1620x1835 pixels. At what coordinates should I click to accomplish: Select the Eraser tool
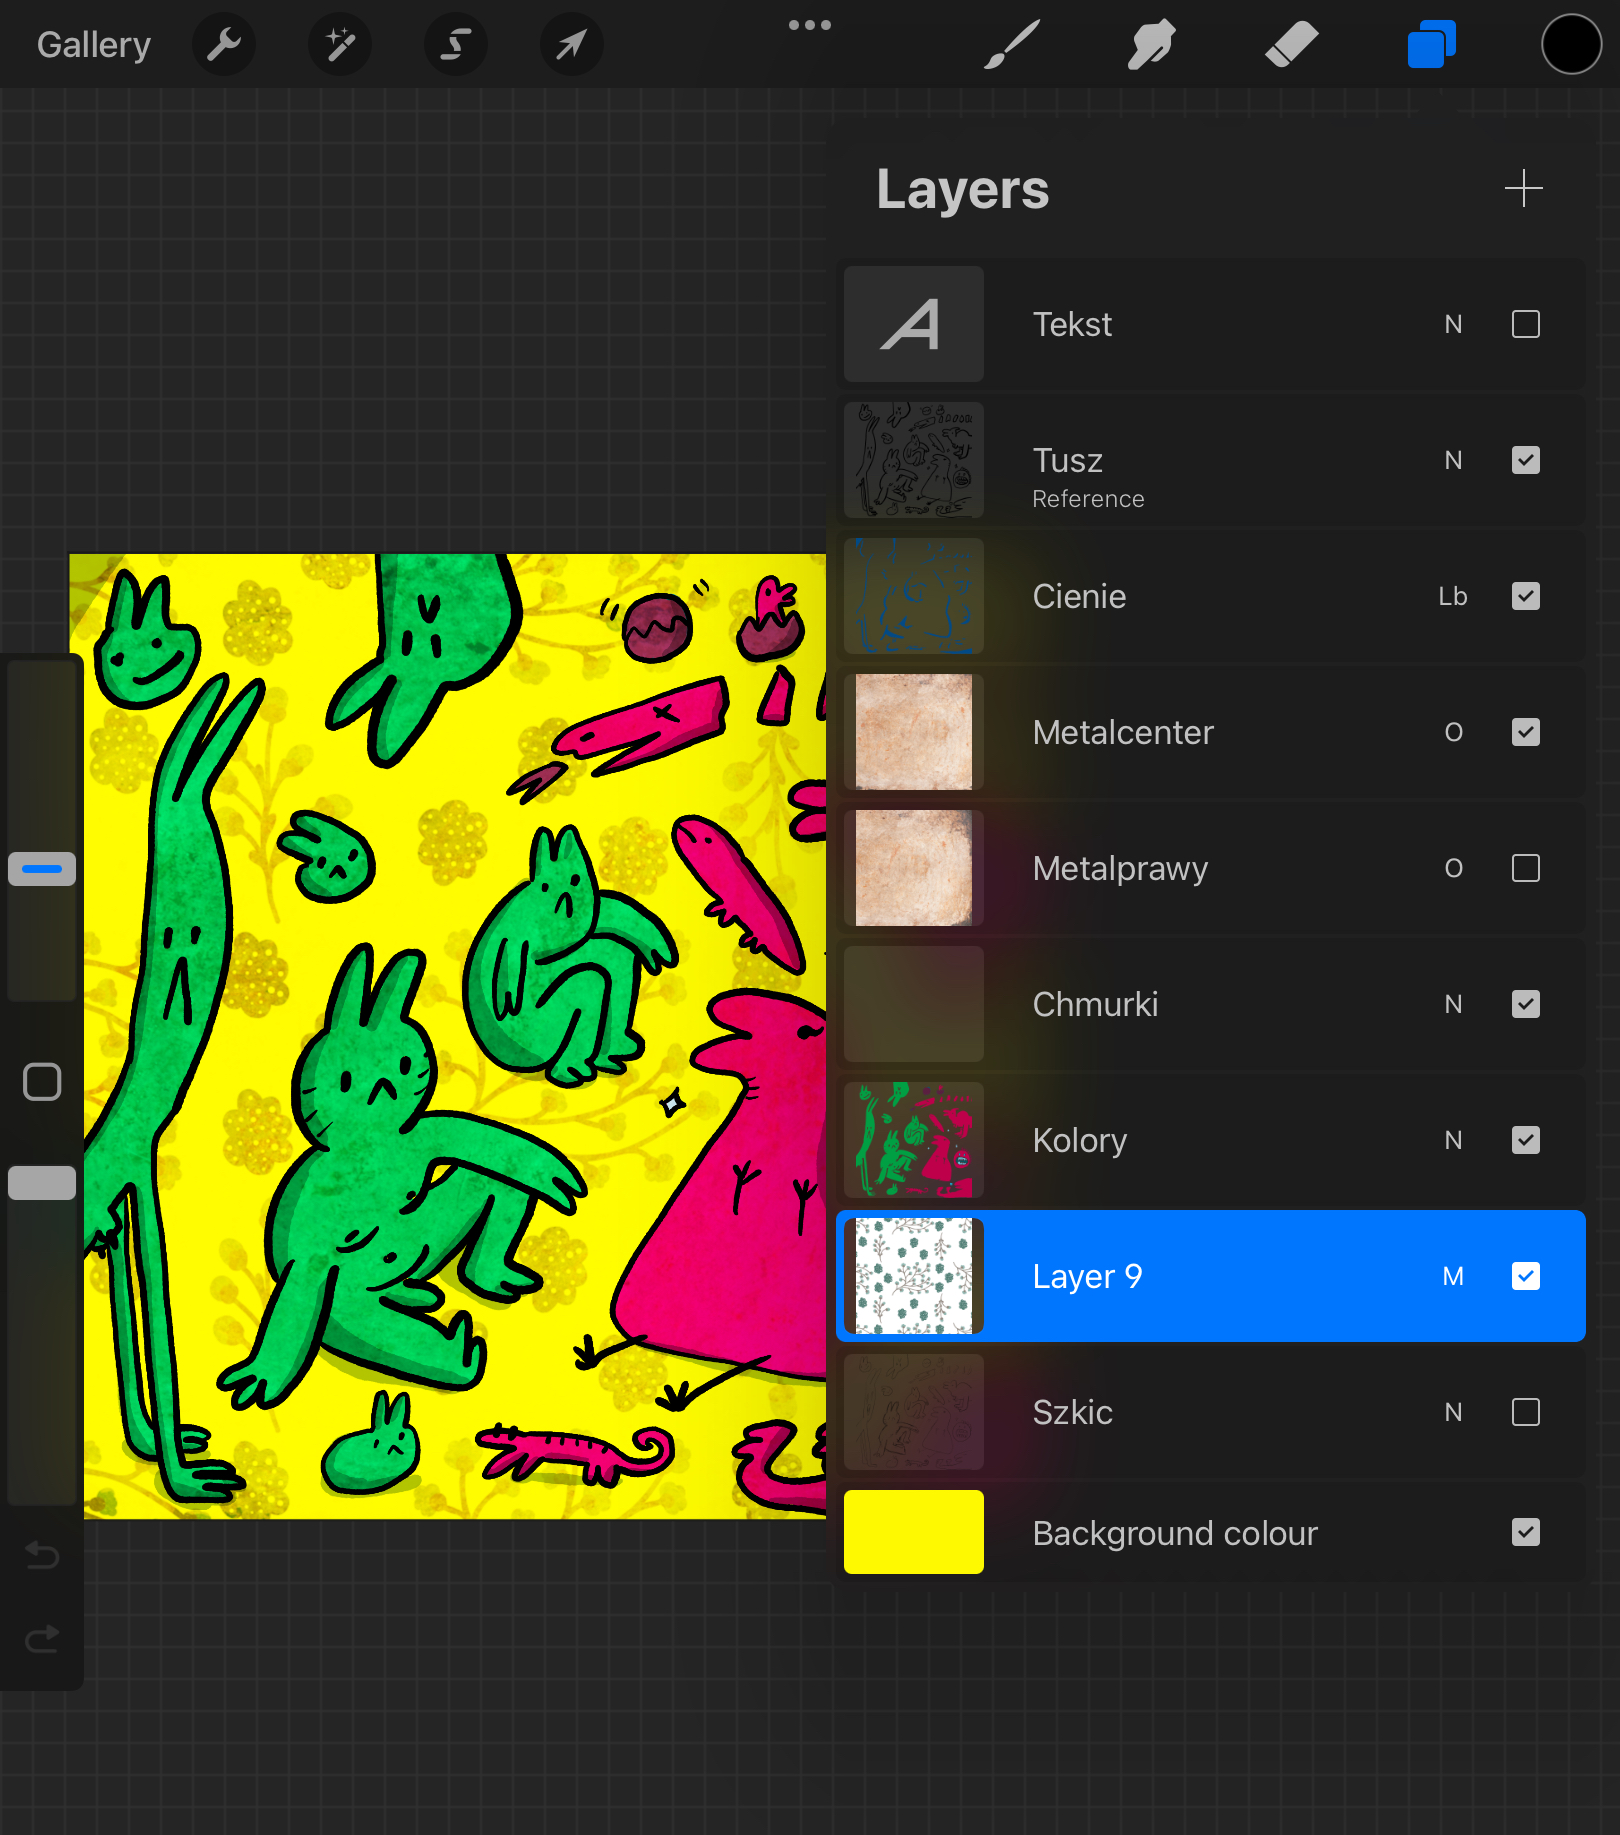[x=1291, y=45]
